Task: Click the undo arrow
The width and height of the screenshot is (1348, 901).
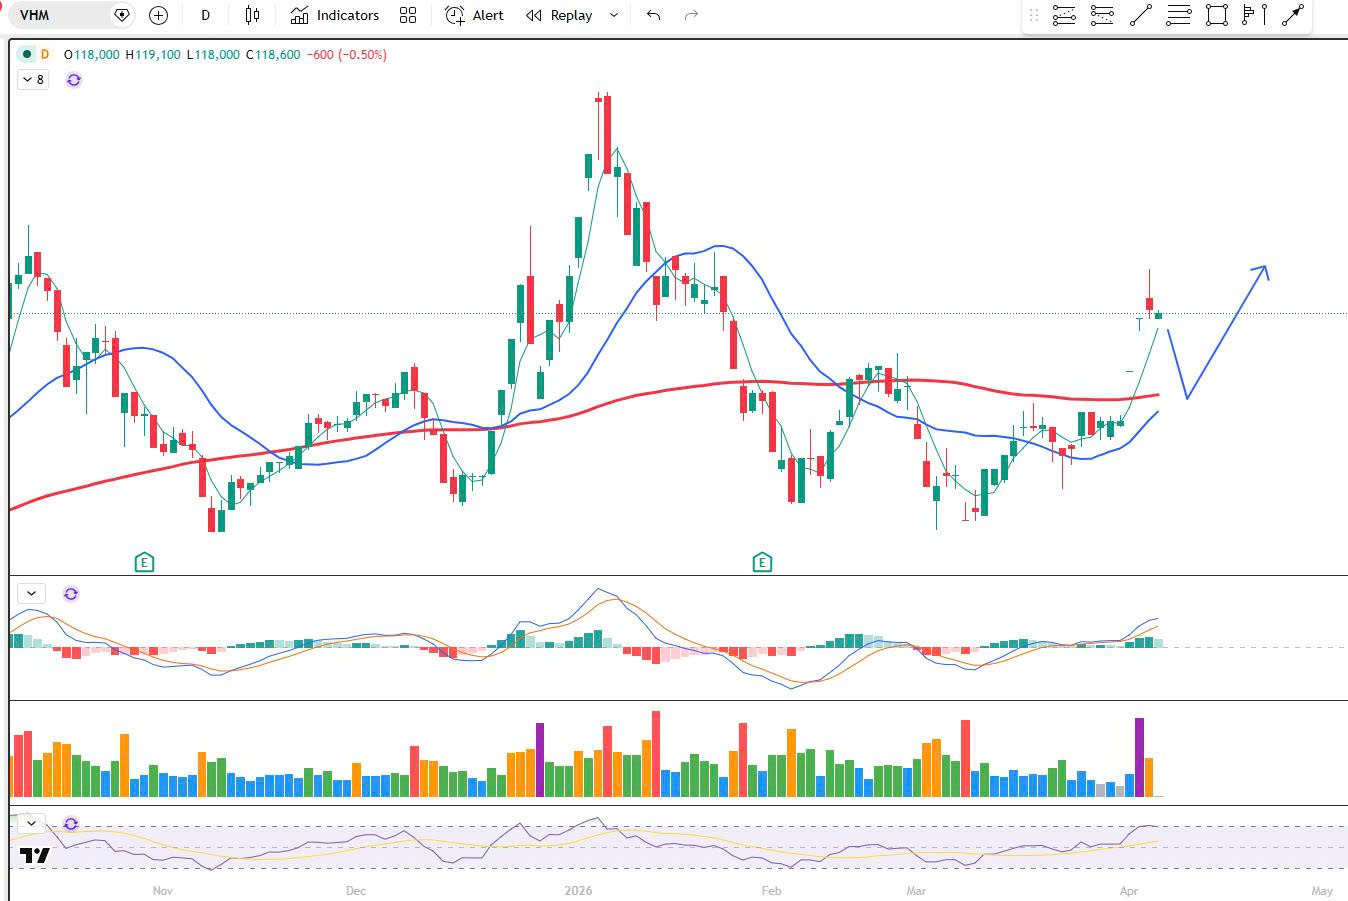Action: [x=653, y=15]
